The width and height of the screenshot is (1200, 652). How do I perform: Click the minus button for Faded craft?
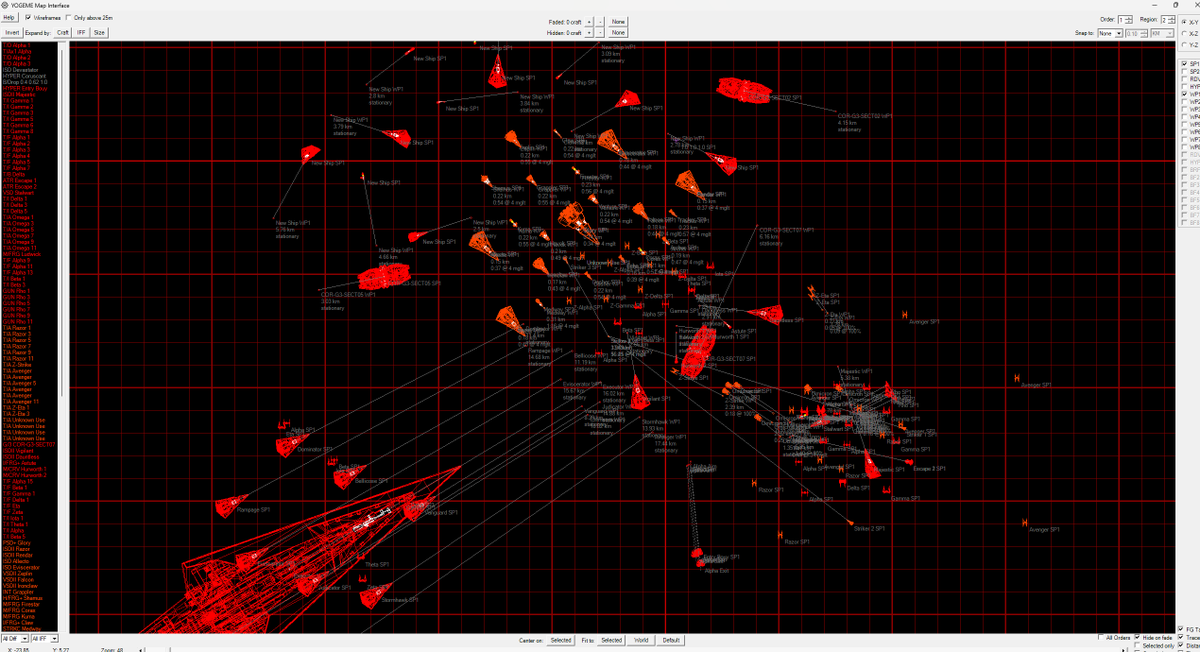[600, 20]
